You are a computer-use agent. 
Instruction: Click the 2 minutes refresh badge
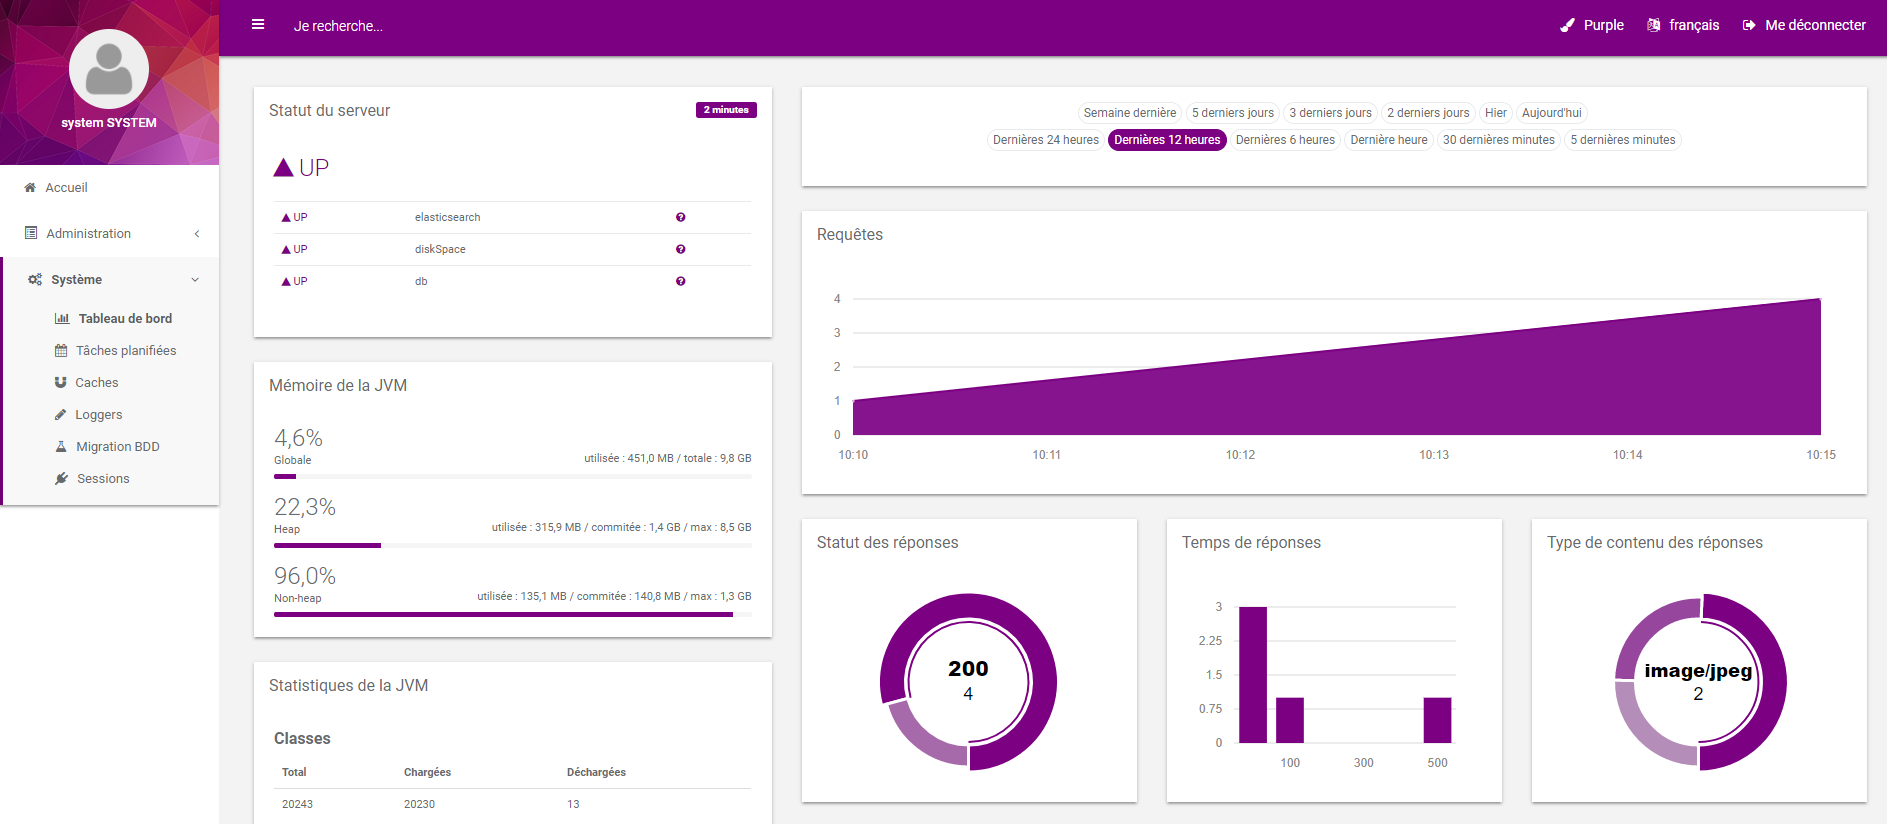coord(726,110)
